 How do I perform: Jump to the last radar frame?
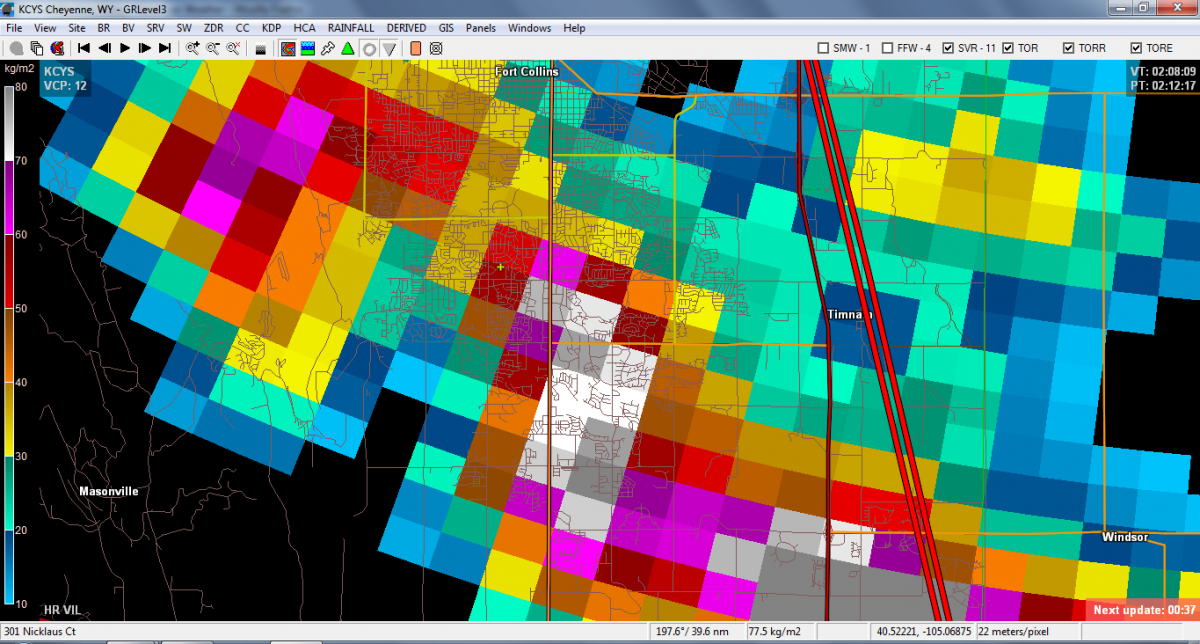click(x=165, y=48)
